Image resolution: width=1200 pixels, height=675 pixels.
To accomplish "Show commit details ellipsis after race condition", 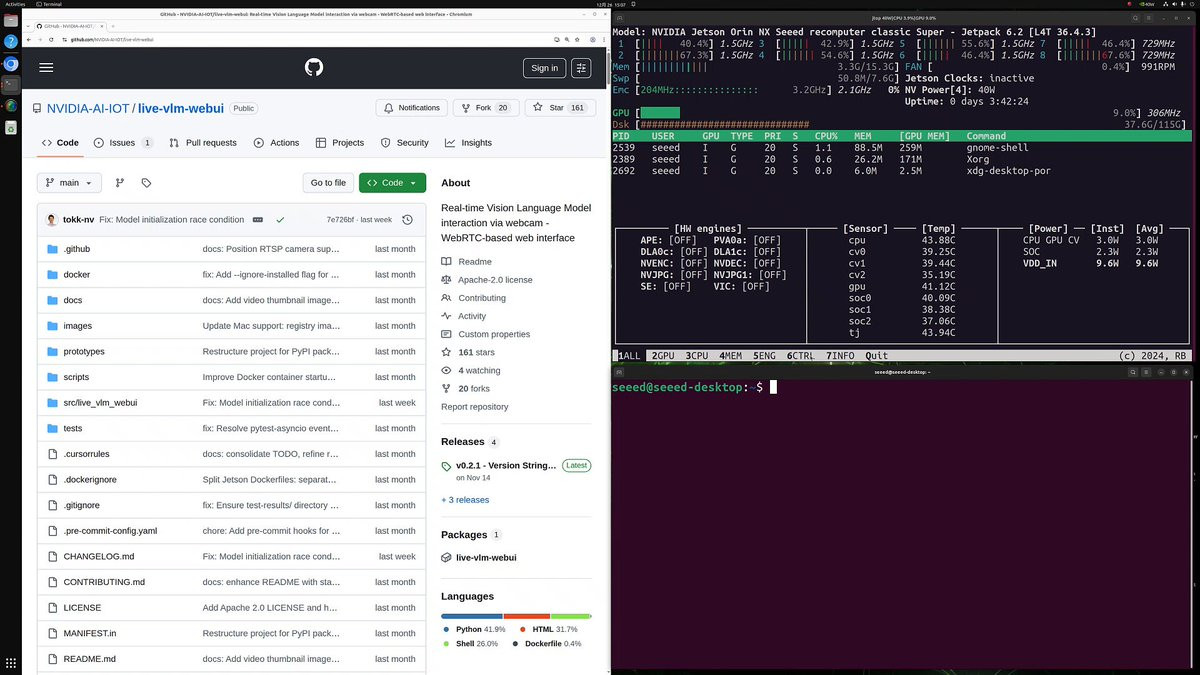I will tap(258, 220).
